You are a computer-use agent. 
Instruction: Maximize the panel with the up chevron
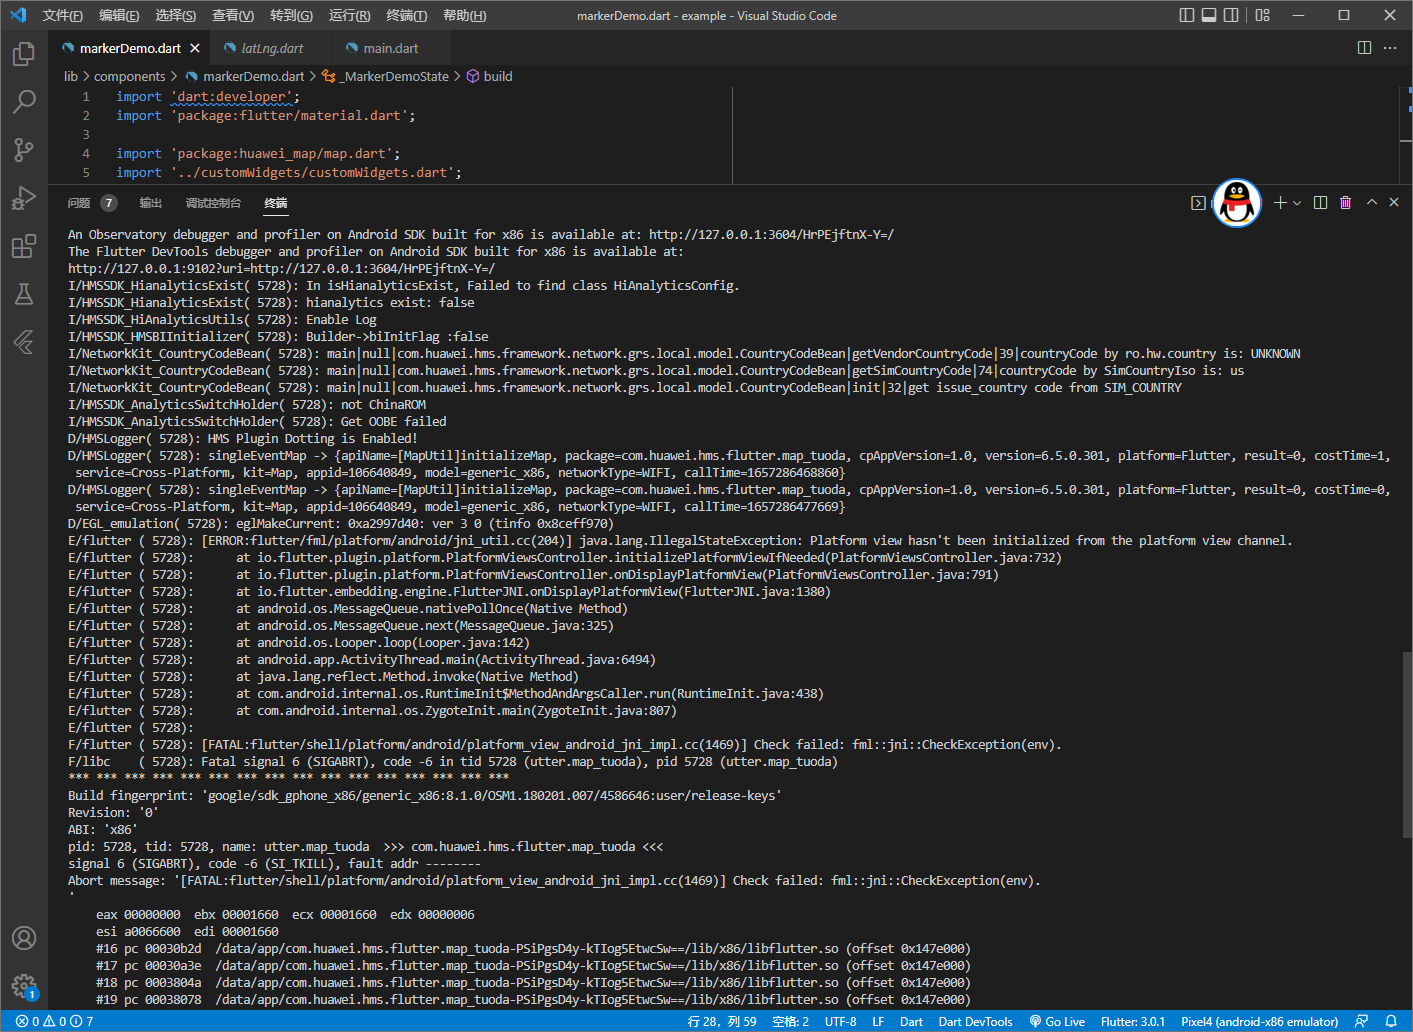1372,203
